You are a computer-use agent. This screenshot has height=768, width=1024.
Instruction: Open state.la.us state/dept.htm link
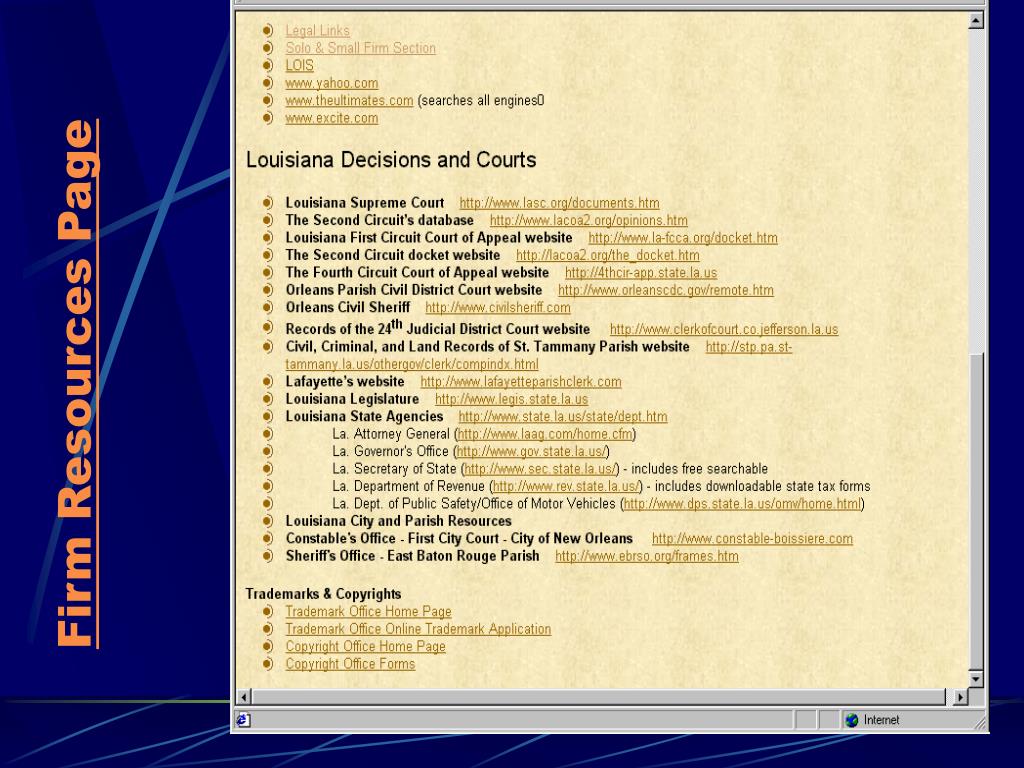point(563,417)
